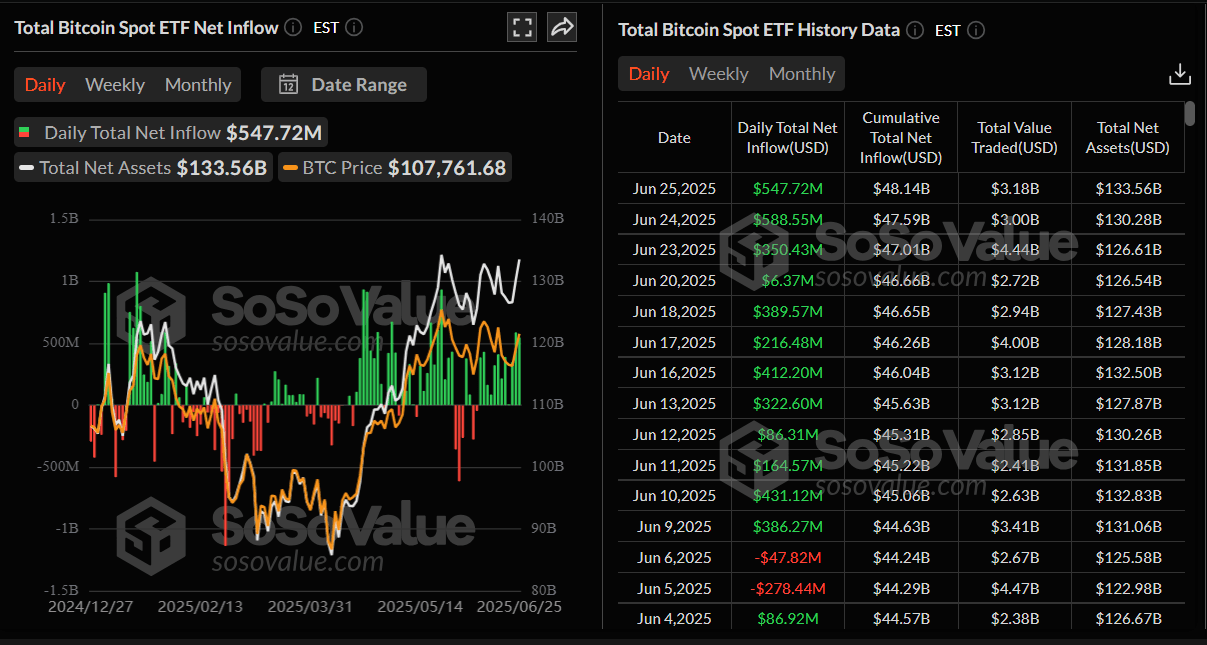
Task: Select the Monthly tab on the chart panel
Action: click(197, 84)
